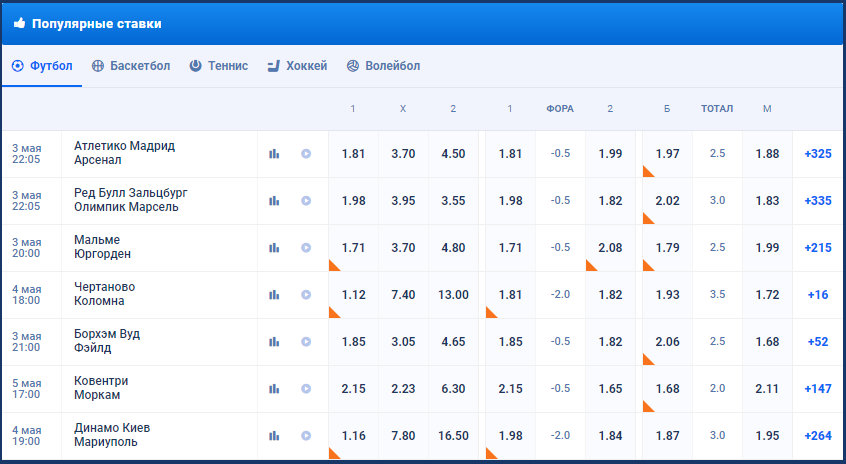Select the Футбол tab
Viewport: 846px width, 464px height.
pos(42,66)
